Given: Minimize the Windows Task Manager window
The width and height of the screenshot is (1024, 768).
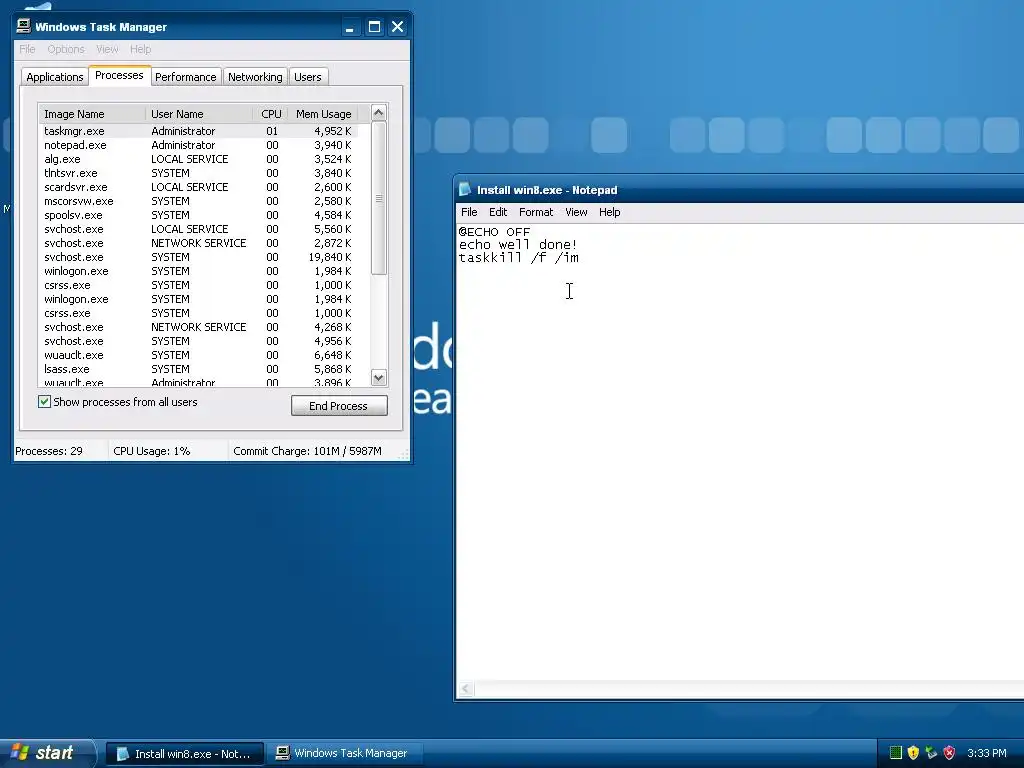Looking at the screenshot, I should point(350,27).
